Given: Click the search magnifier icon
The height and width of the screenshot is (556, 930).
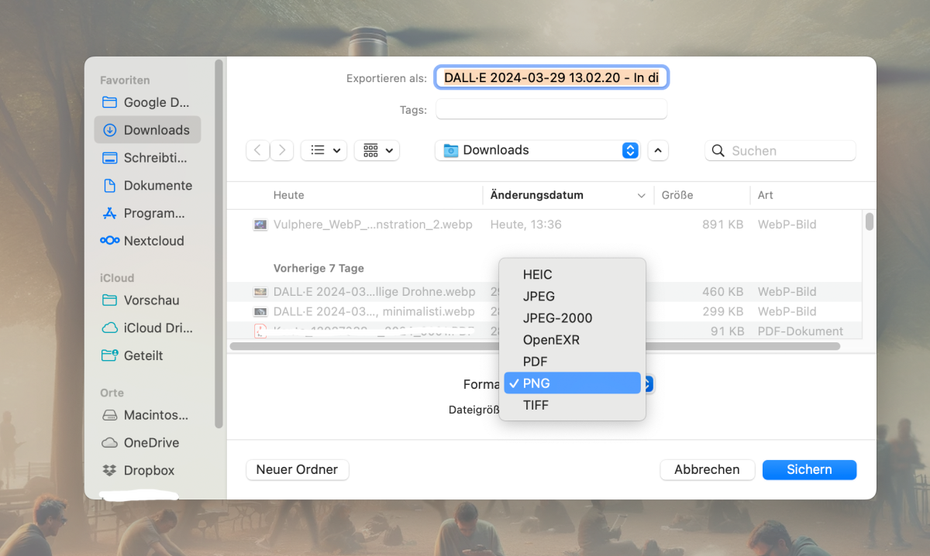Looking at the screenshot, I should tap(718, 151).
